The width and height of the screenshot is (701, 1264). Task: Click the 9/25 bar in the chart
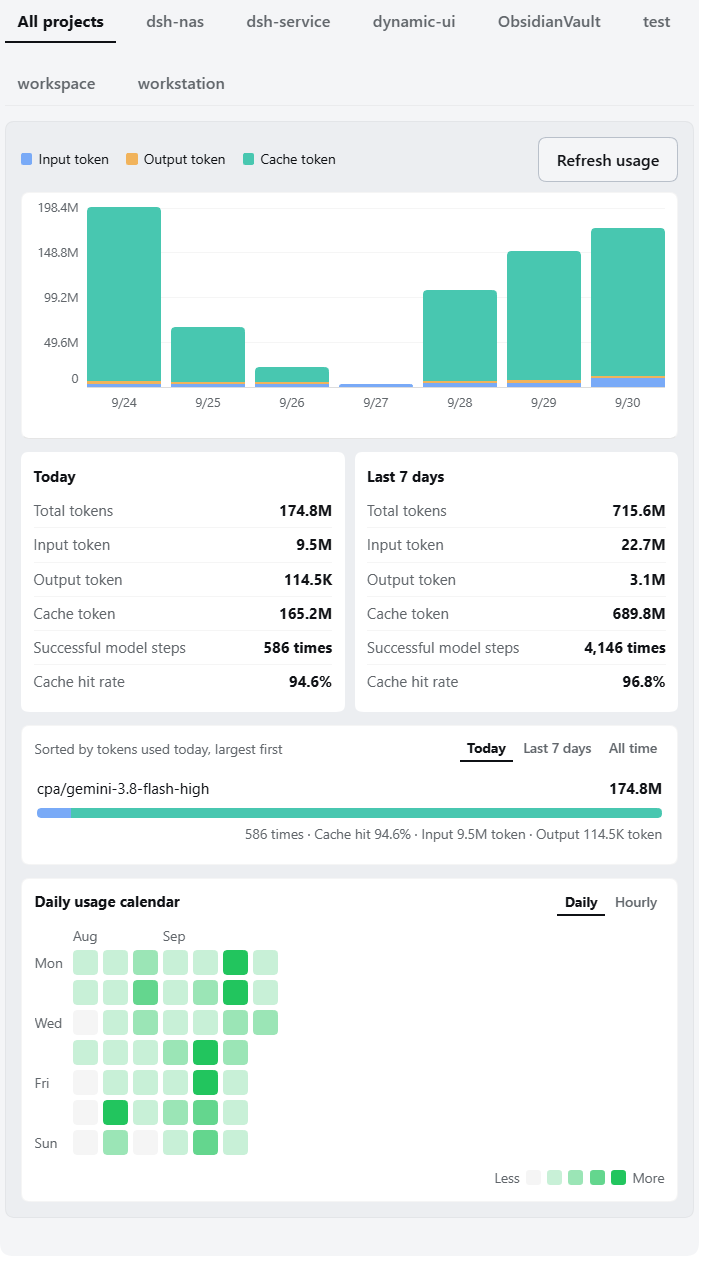[208, 357]
